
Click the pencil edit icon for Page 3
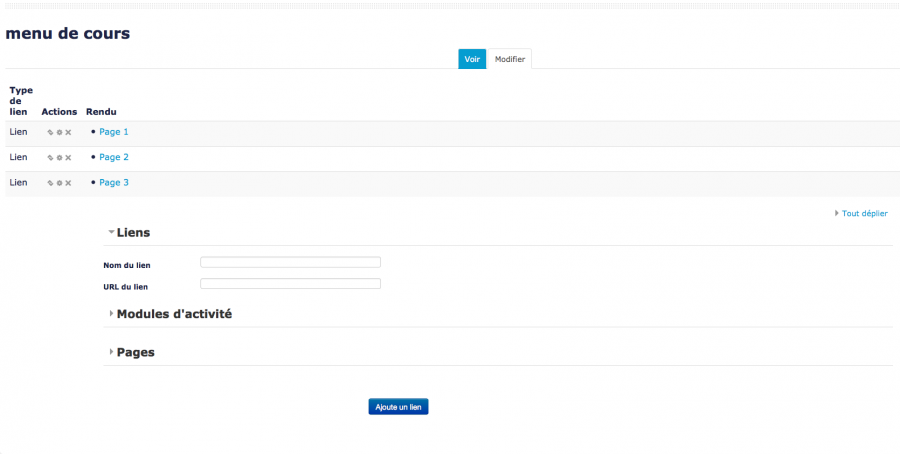click(50, 183)
